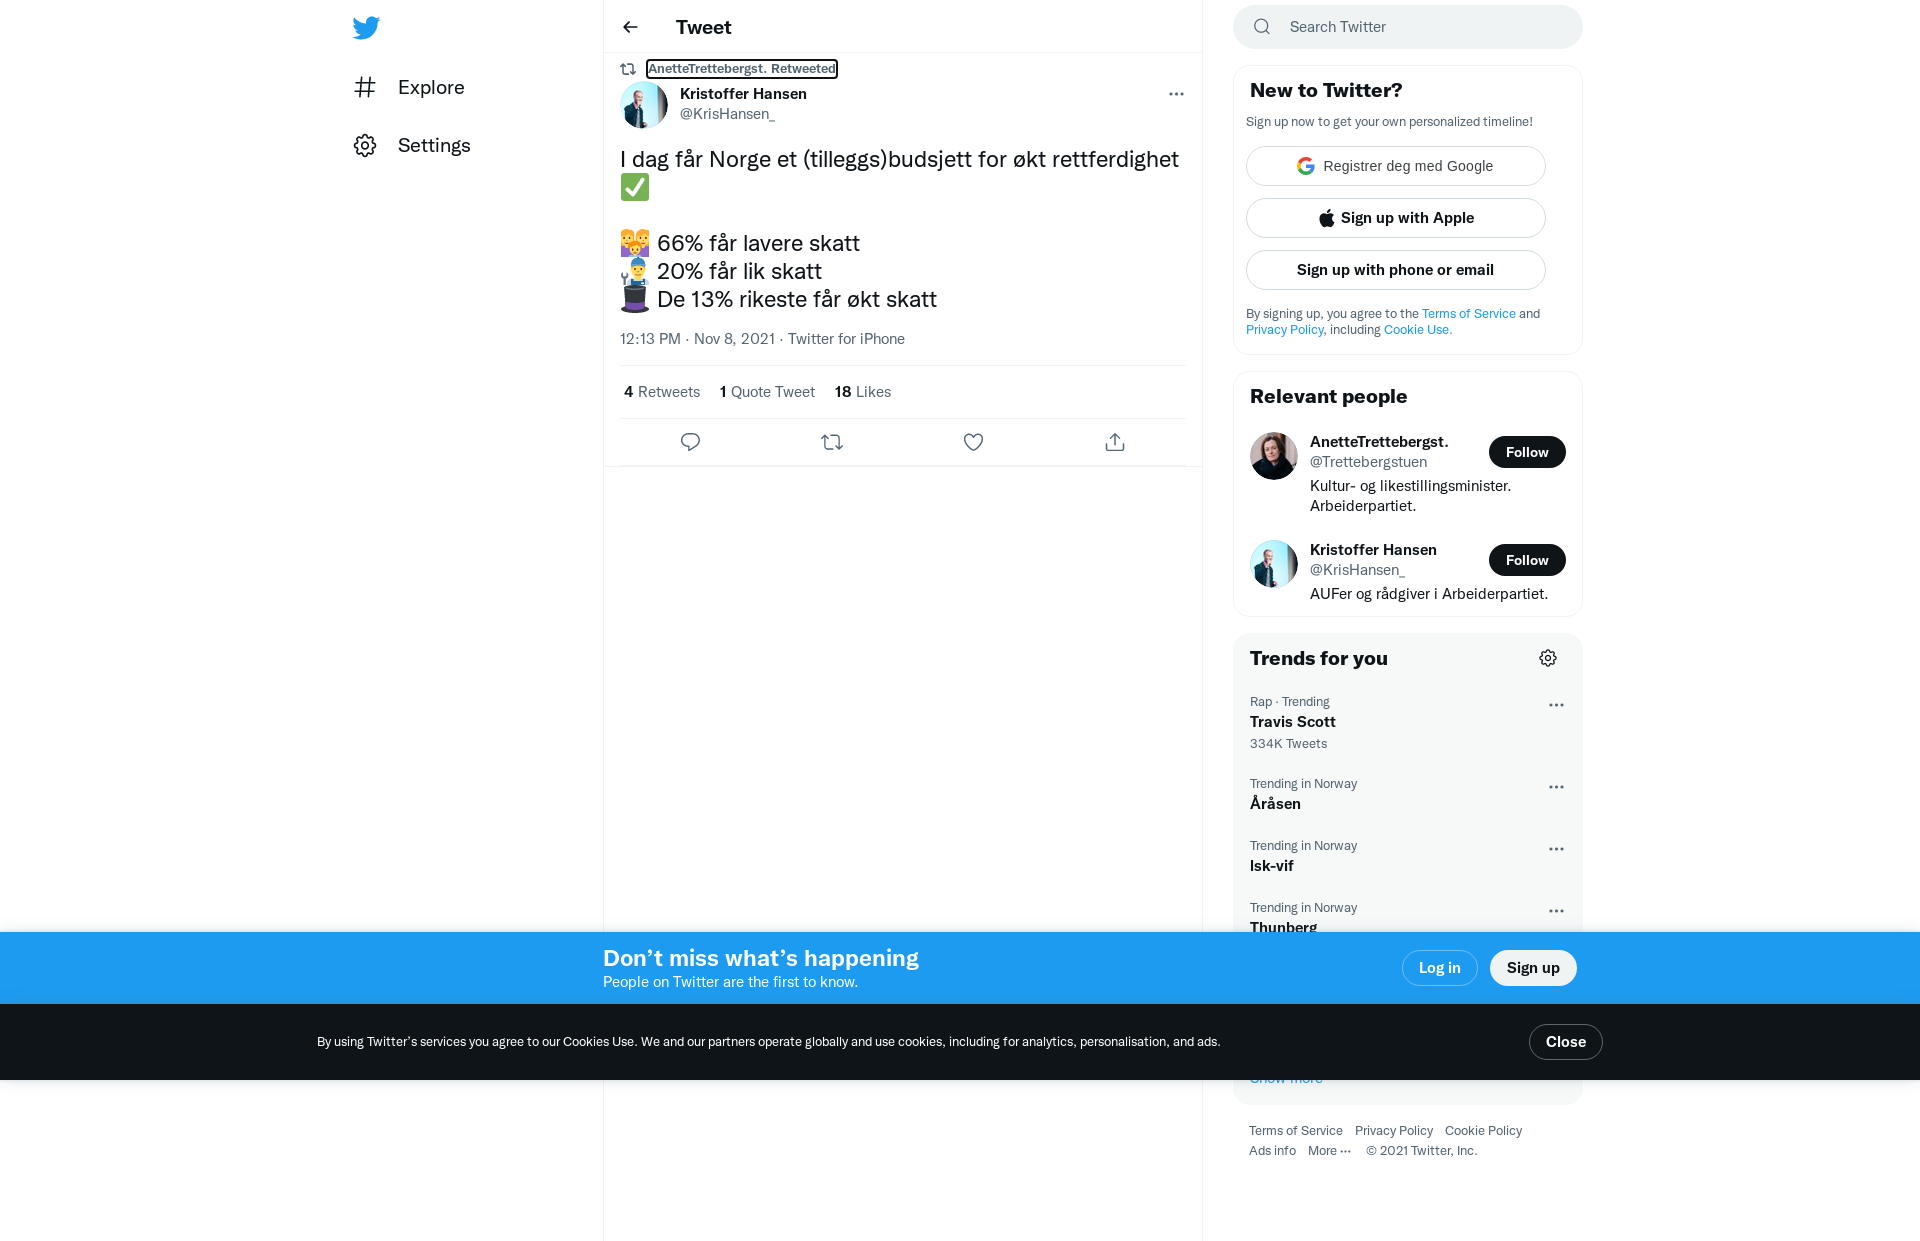Focus the Search Twitter field
Image resolution: width=1920 pixels, height=1241 pixels.
[x=1408, y=27]
